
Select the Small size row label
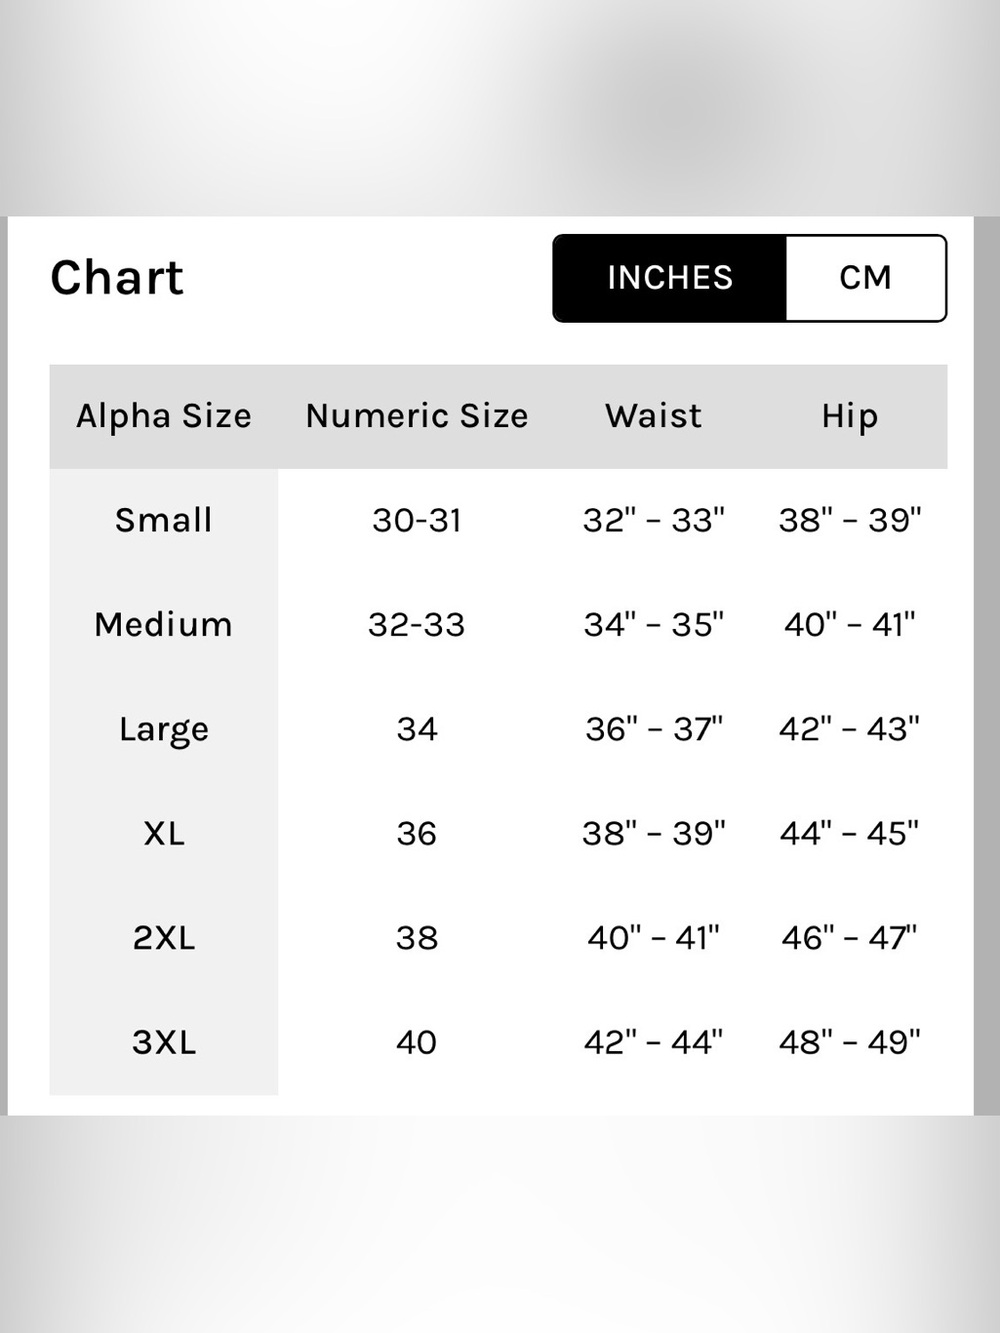(164, 520)
